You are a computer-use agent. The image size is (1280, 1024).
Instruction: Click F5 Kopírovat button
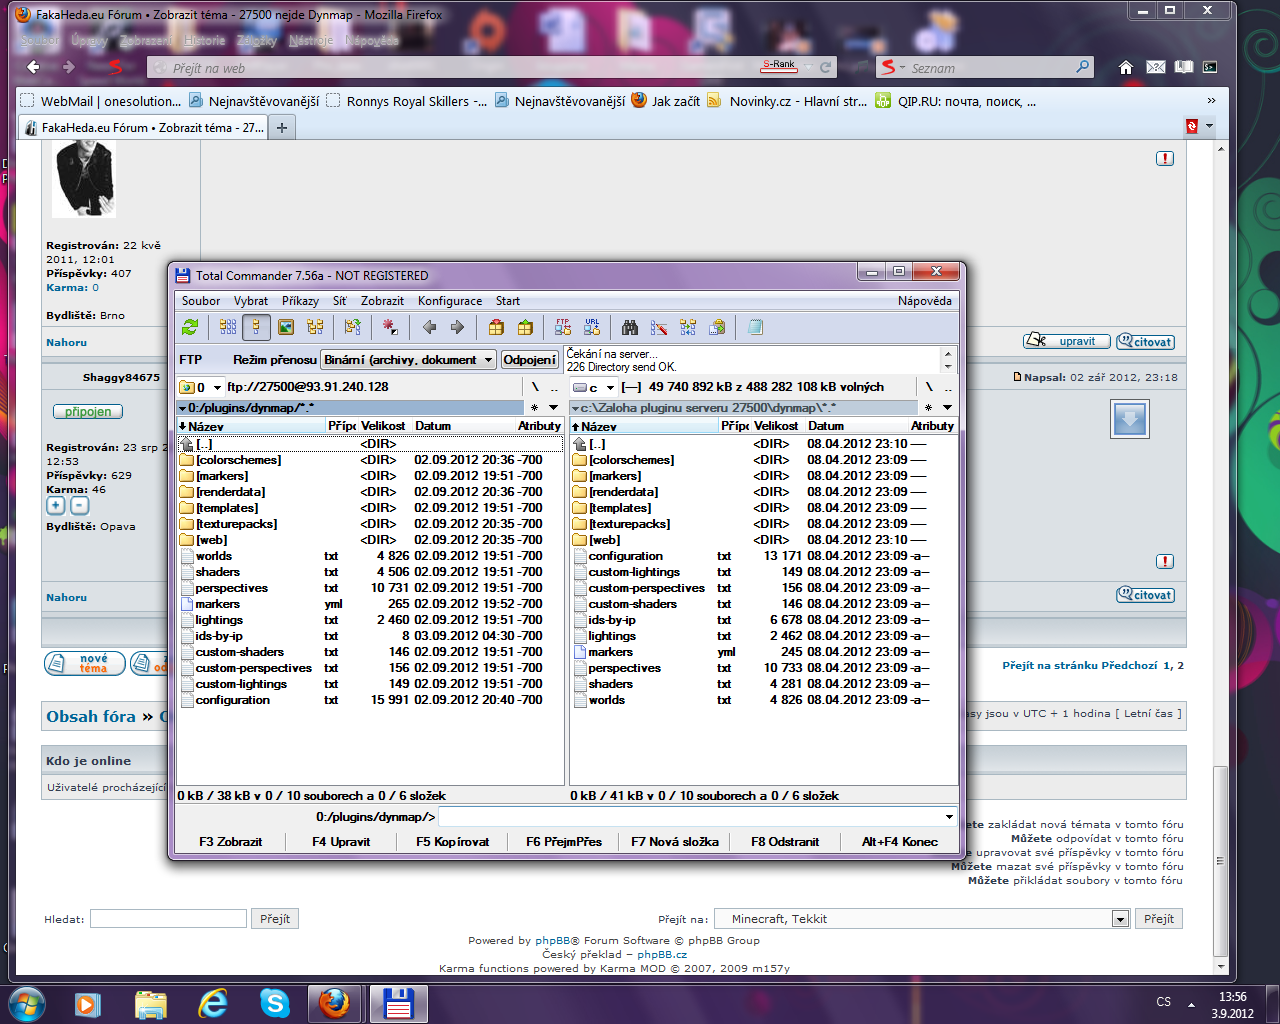[453, 842]
